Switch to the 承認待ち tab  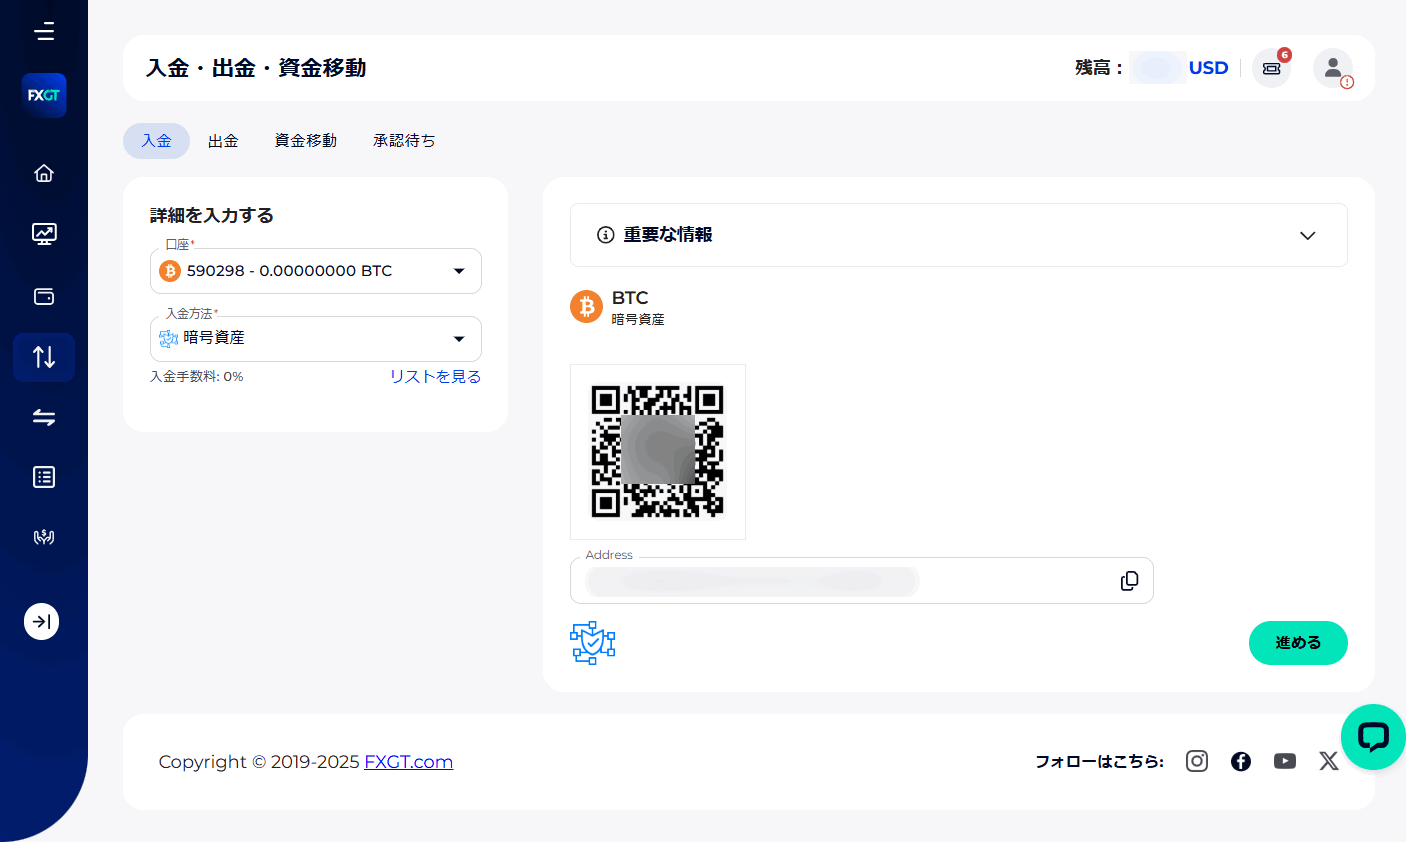(404, 141)
